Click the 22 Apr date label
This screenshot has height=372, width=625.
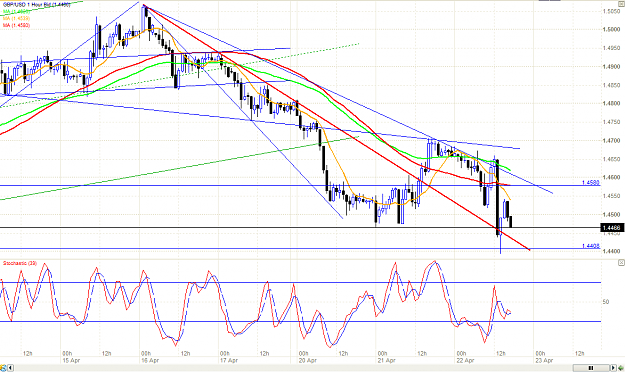[x=466, y=360]
